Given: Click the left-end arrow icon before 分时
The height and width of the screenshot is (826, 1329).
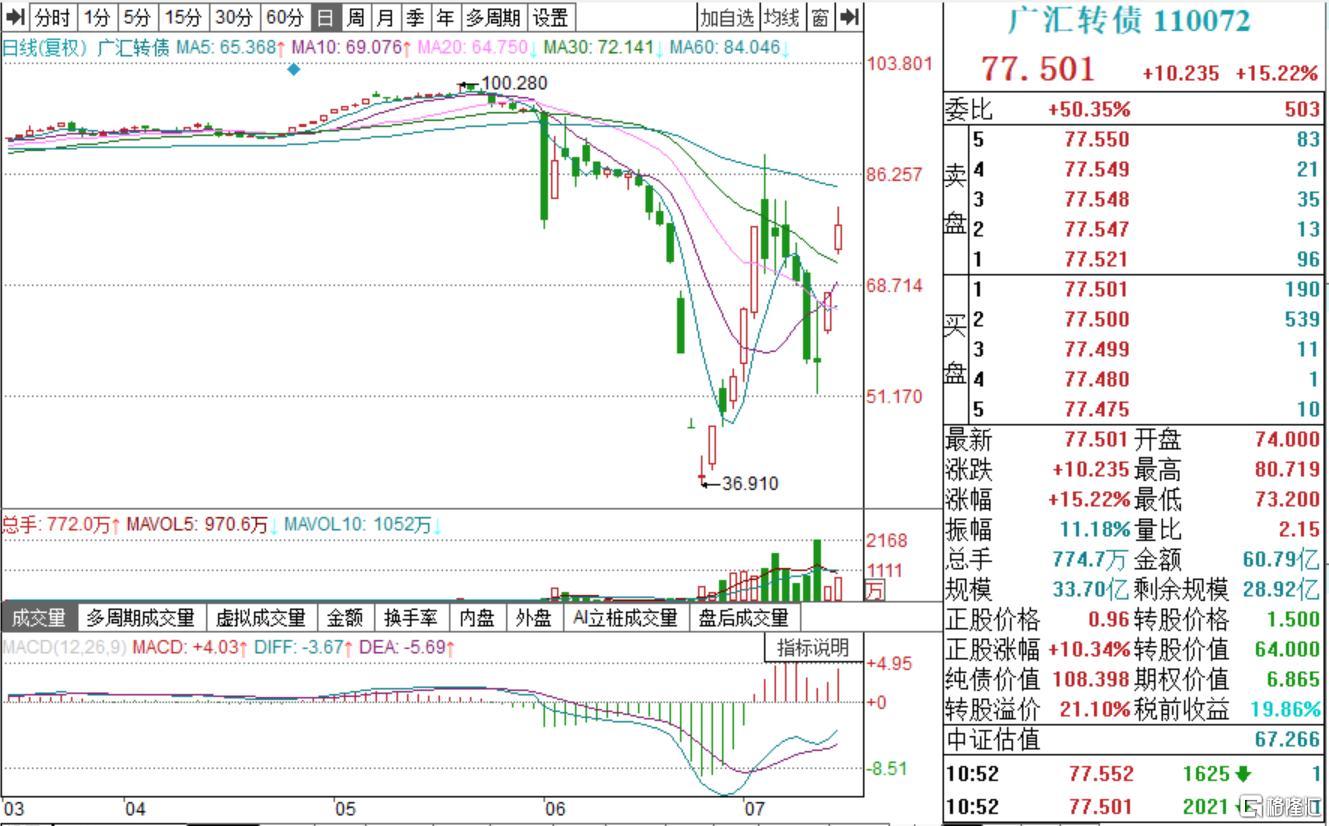Looking at the screenshot, I should click(x=14, y=17).
